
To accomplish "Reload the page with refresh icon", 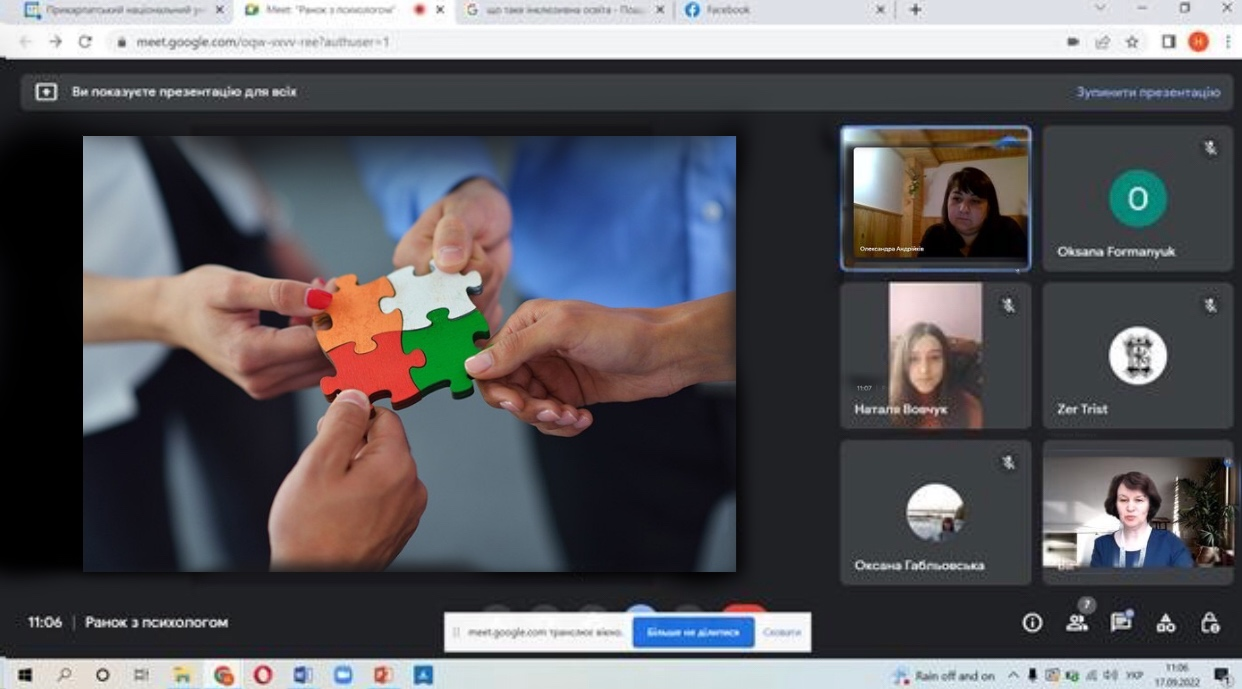I will tap(85, 42).
